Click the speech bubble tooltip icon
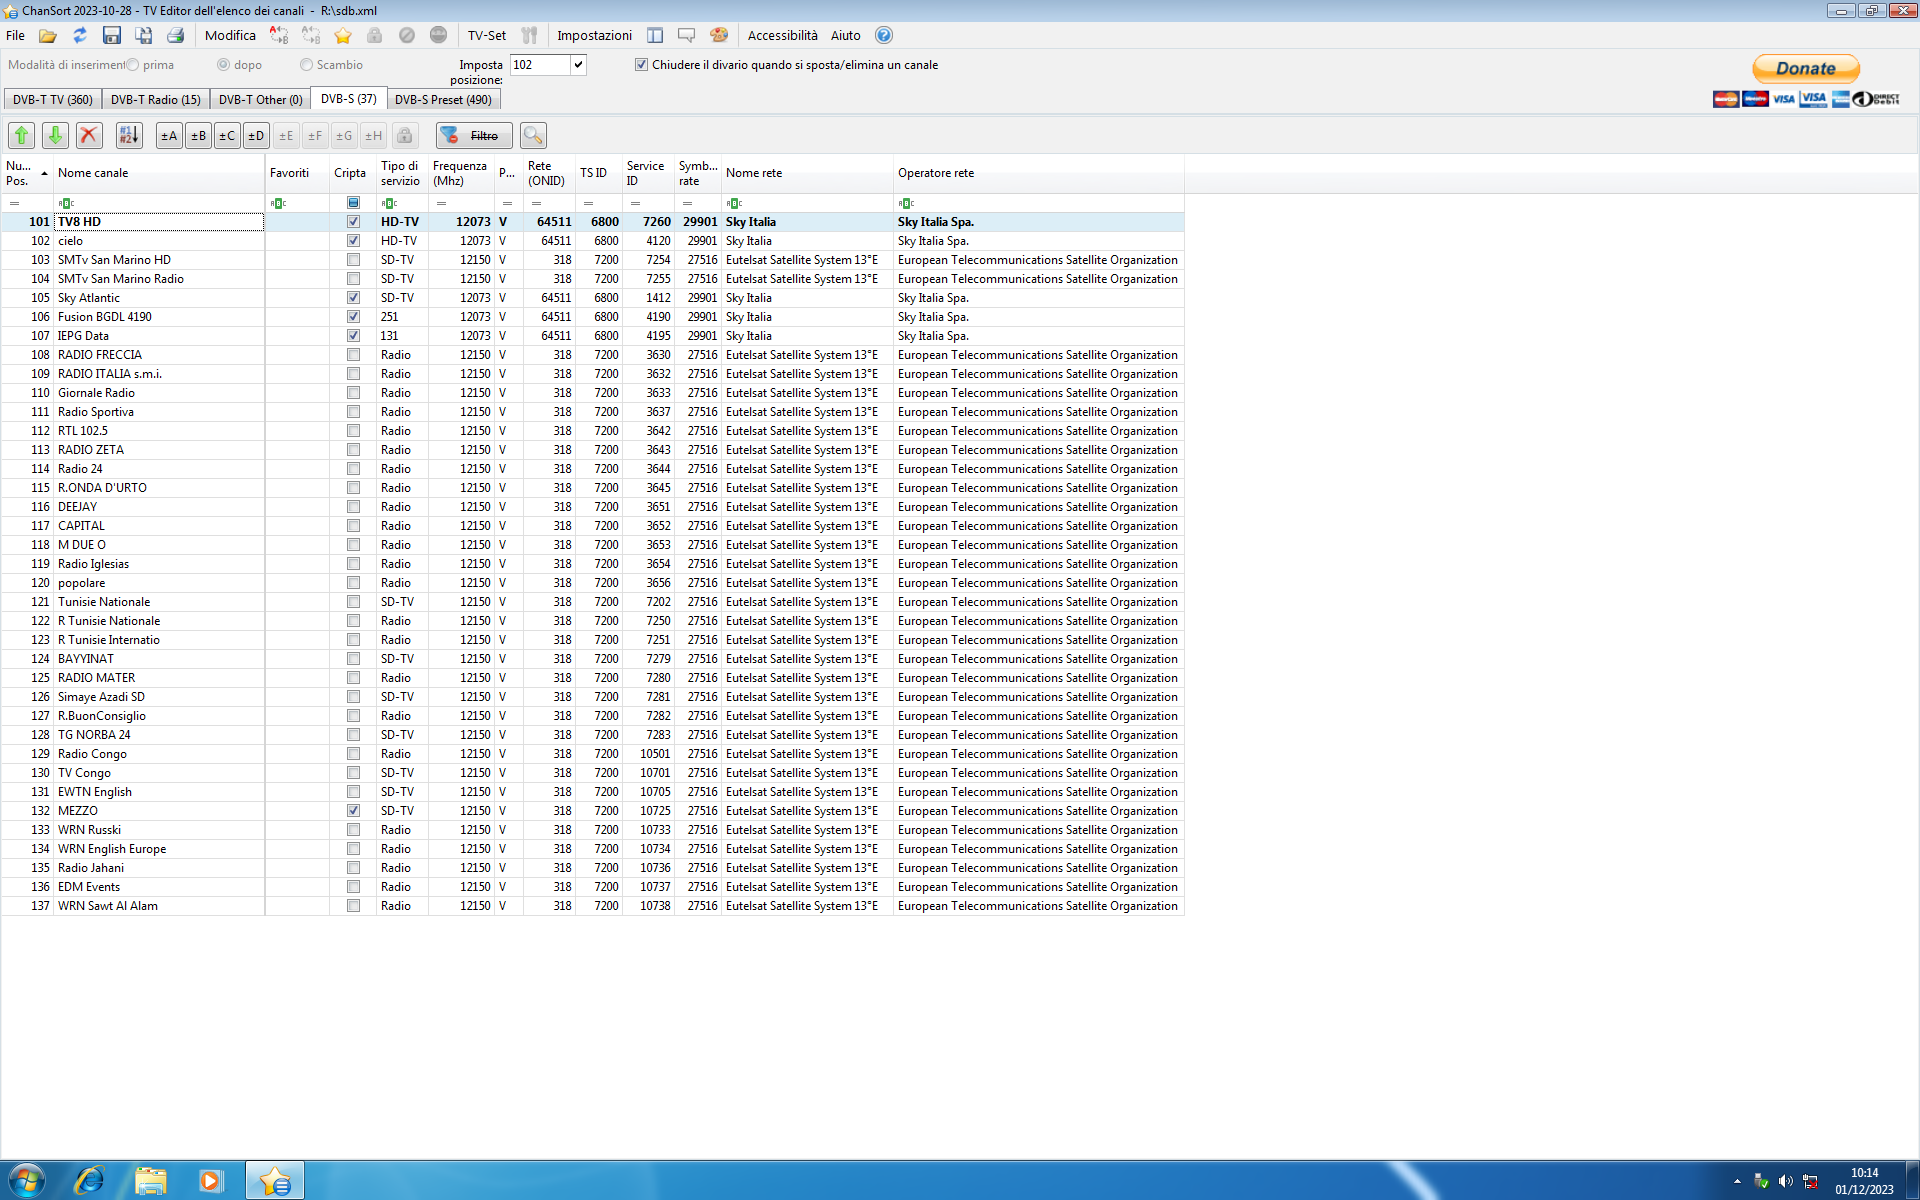 point(687,36)
